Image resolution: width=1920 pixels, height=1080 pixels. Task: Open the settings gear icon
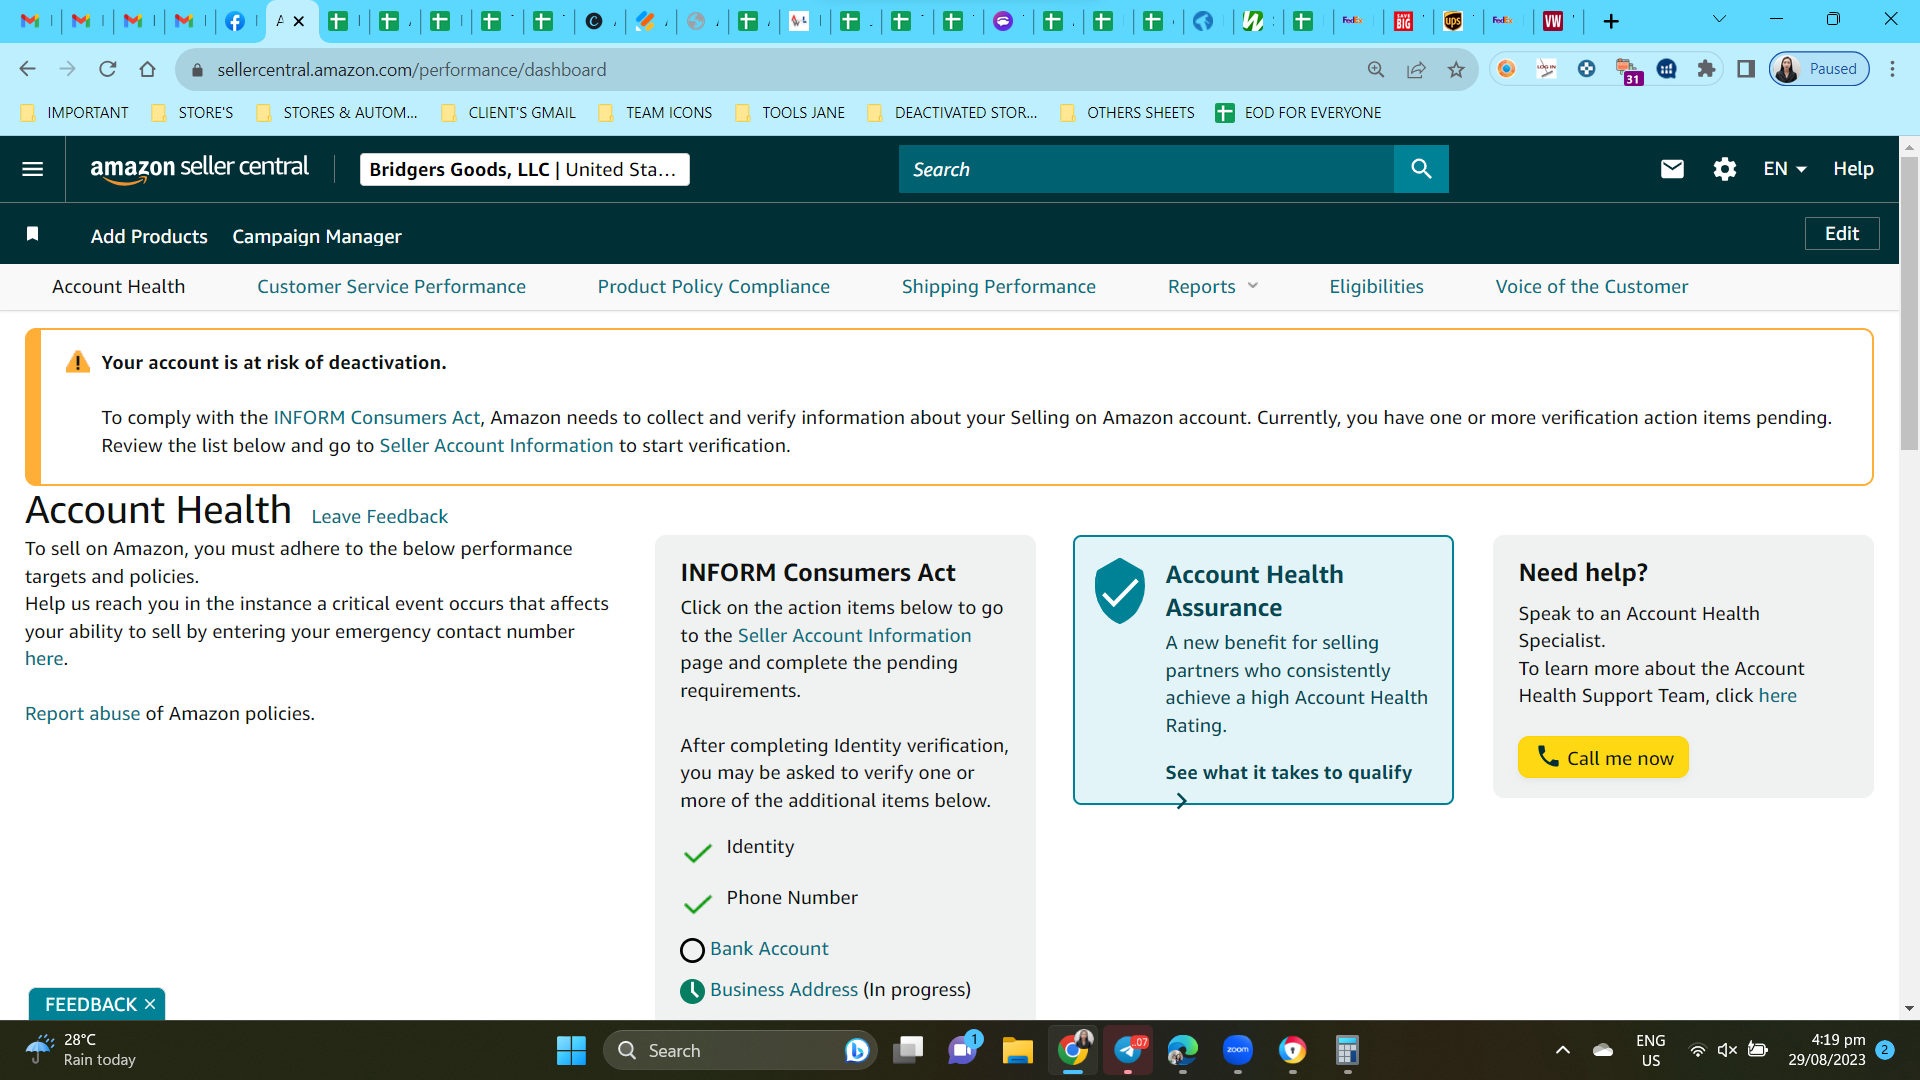(1724, 169)
